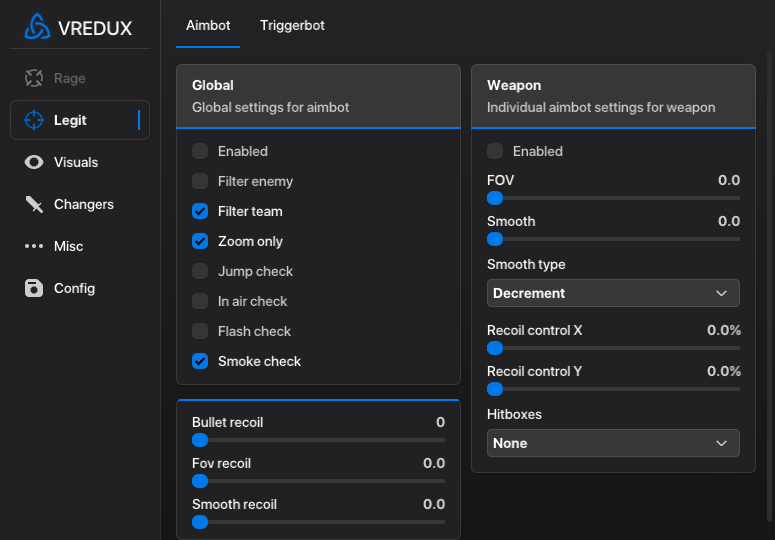Open the Hitboxes None dropdown
Viewport: 775px width, 540px height.
coord(613,443)
